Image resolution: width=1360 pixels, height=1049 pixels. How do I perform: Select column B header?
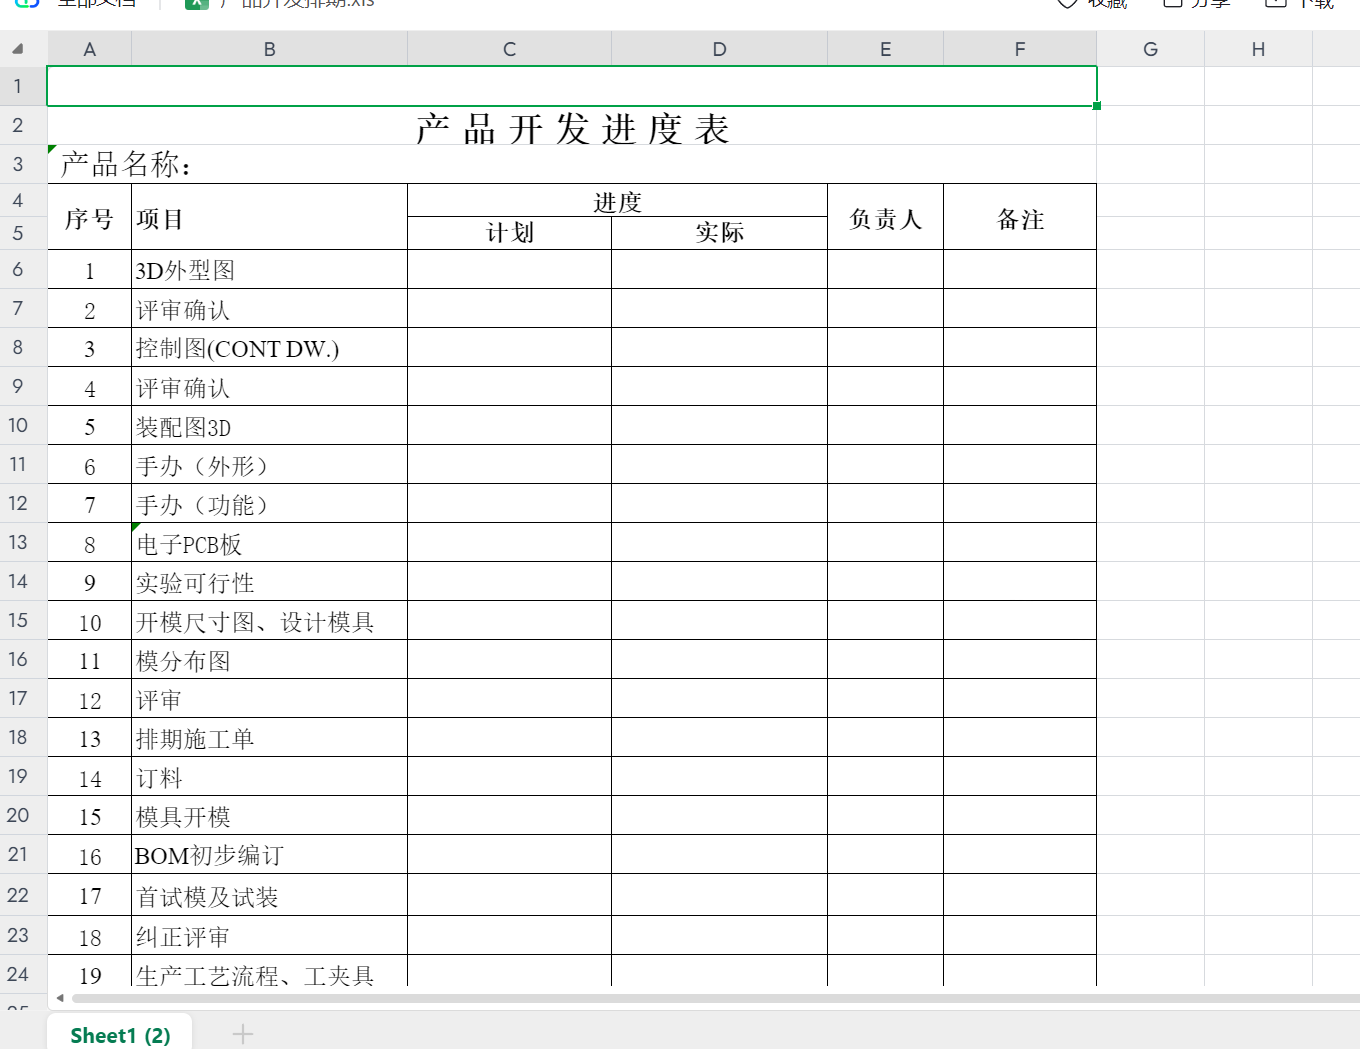pyautogui.click(x=270, y=49)
